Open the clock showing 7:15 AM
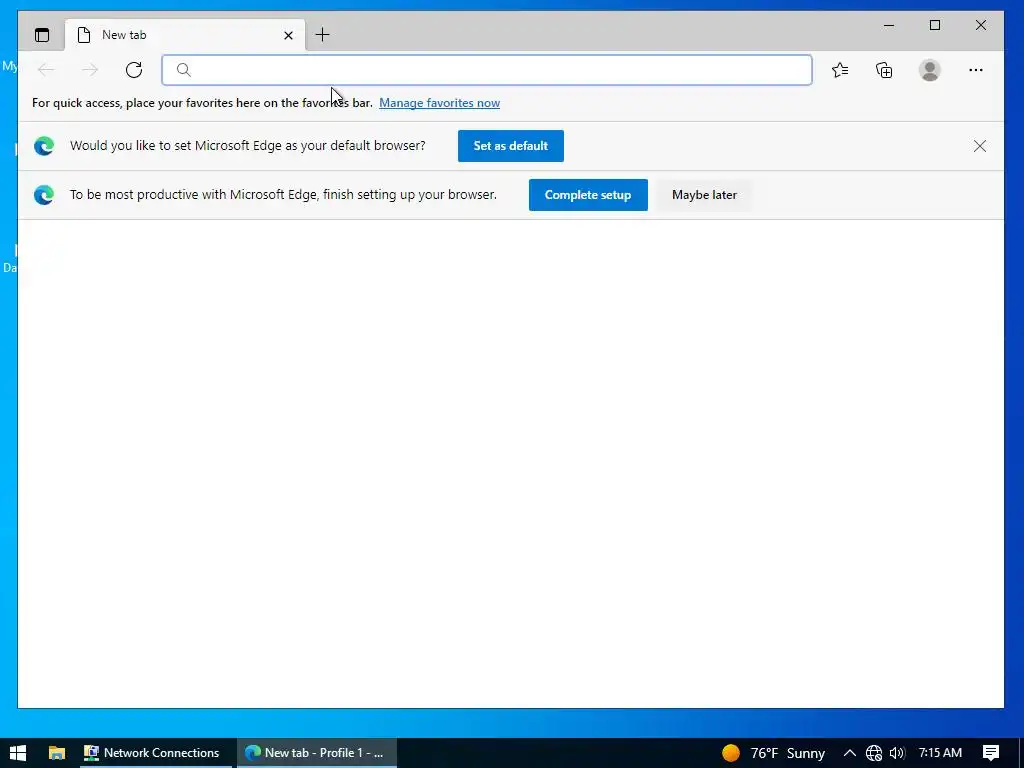This screenshot has height=768, width=1024. click(940, 753)
